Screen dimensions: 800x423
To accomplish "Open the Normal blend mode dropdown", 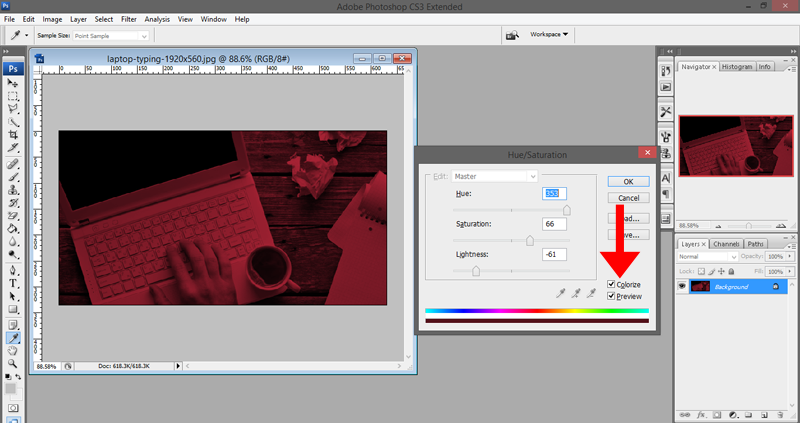I will pyautogui.click(x=707, y=256).
